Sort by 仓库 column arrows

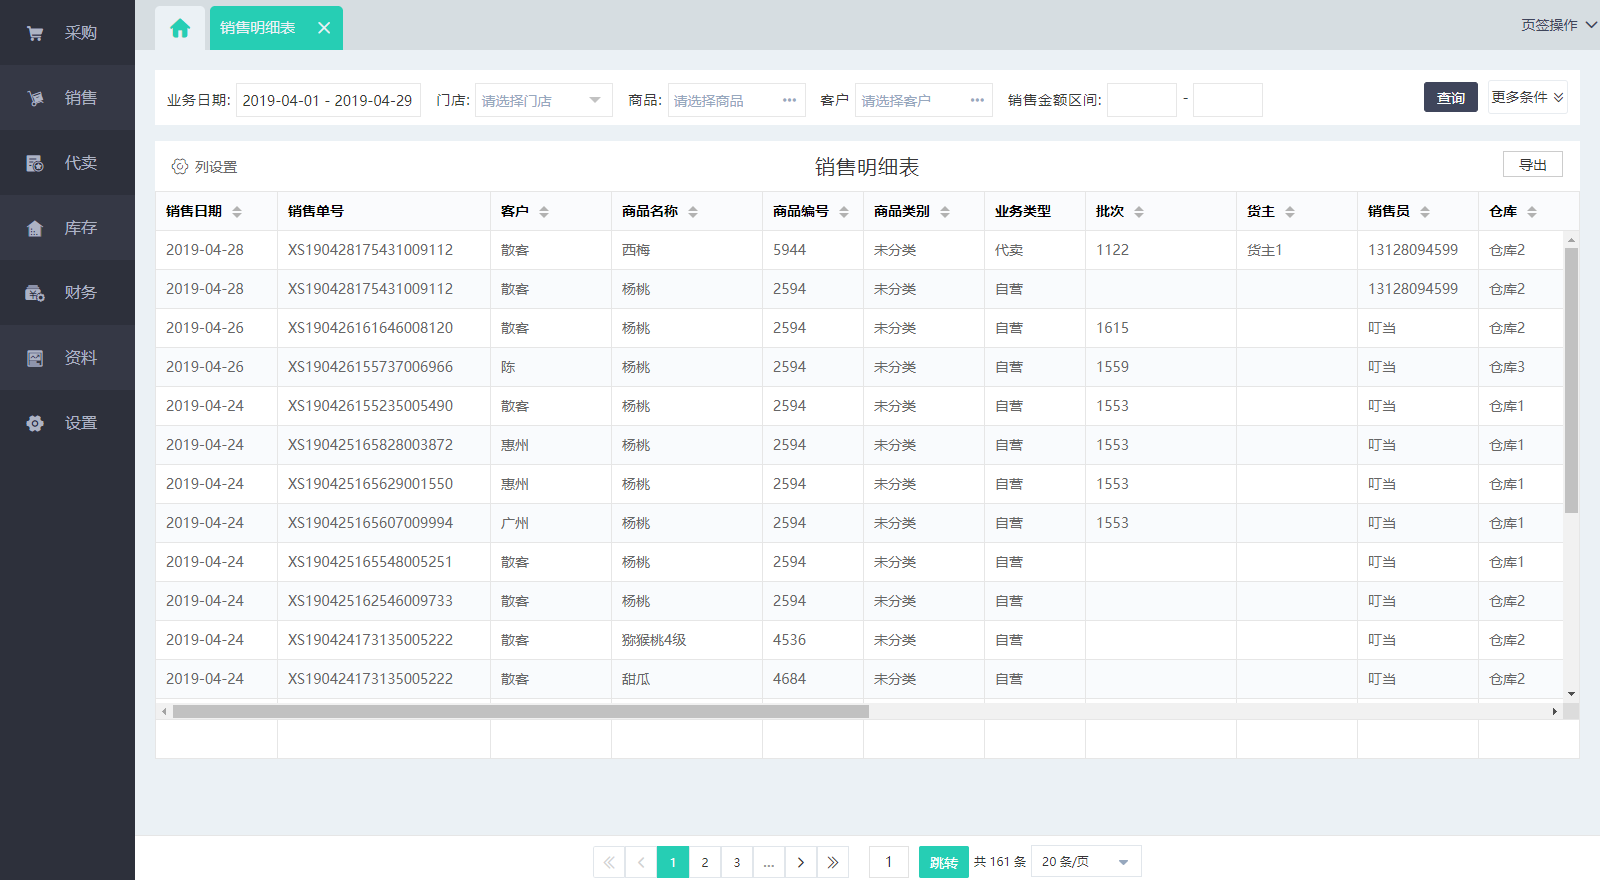[x=1532, y=212]
